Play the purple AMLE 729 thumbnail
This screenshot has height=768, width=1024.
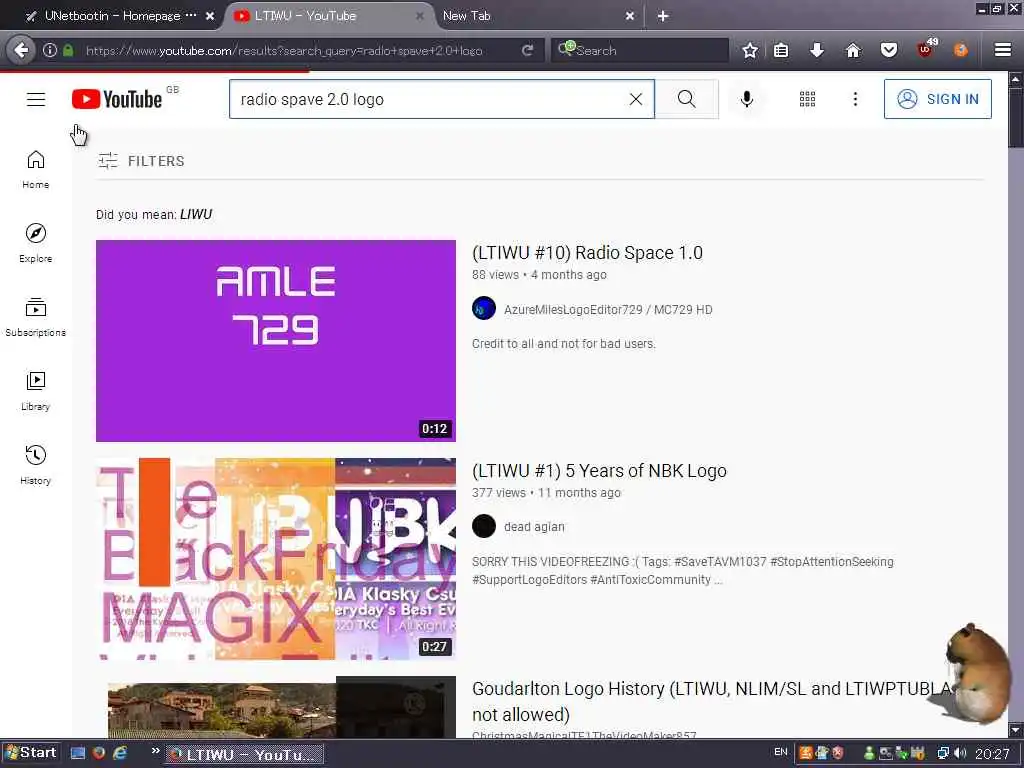276,341
